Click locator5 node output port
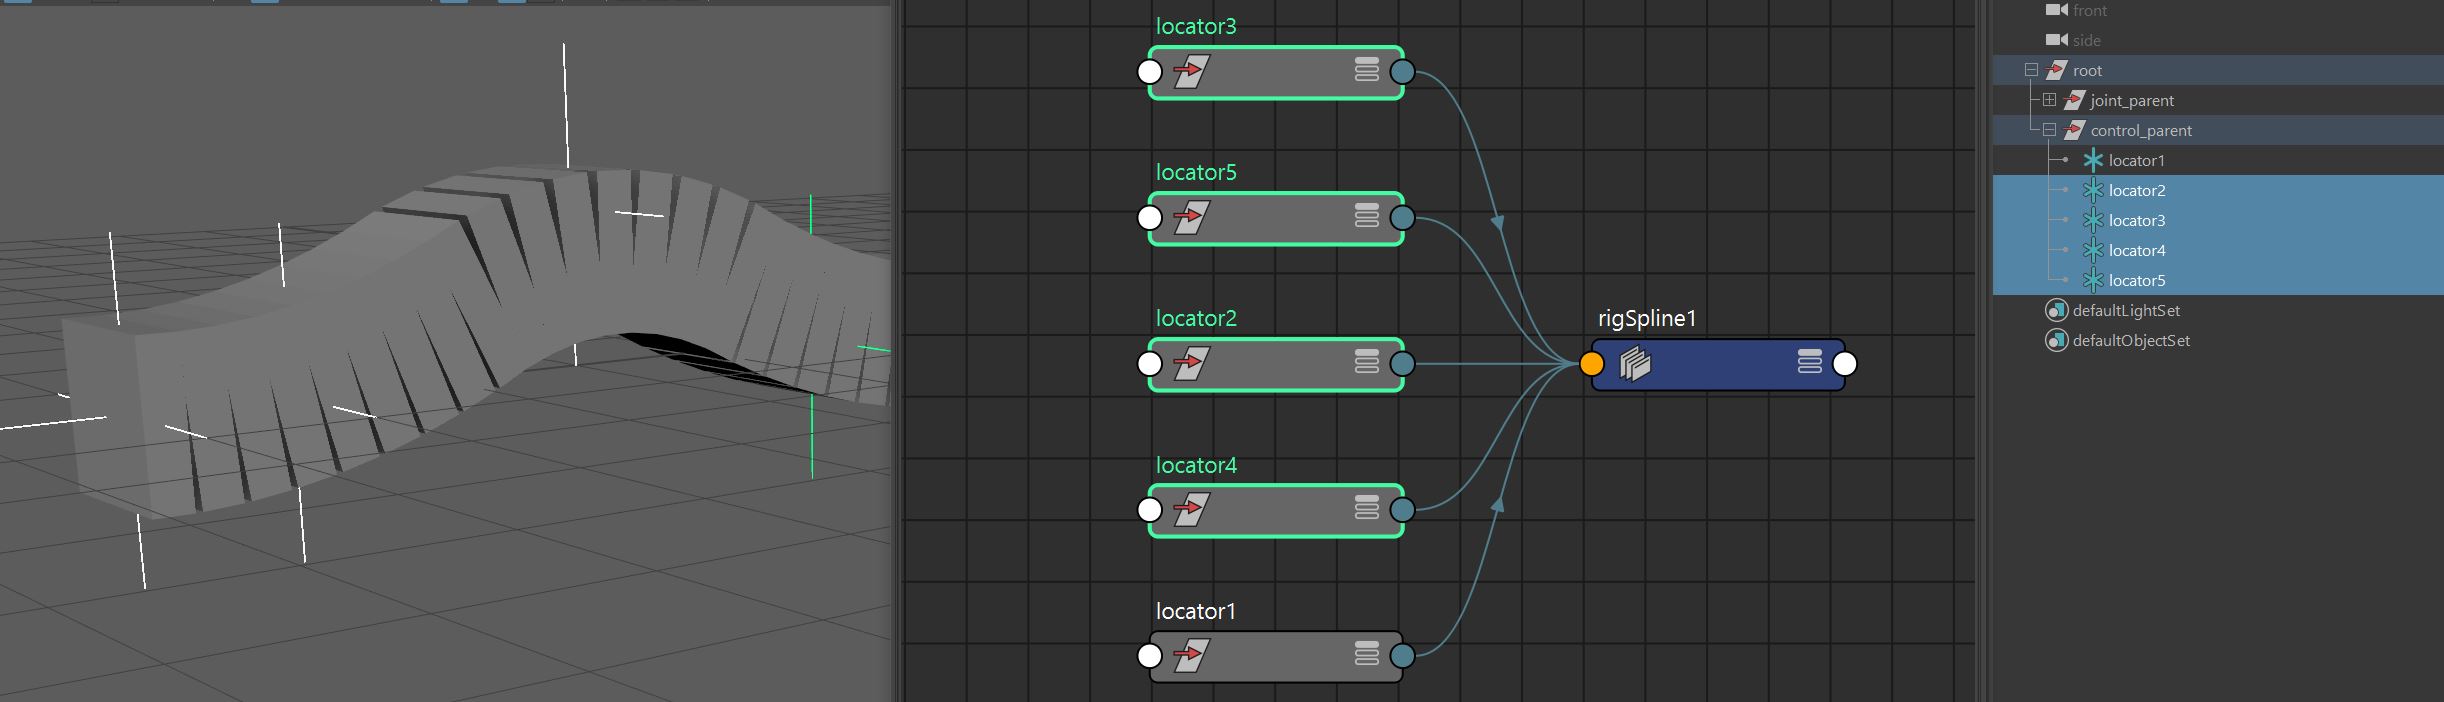This screenshot has width=2444, height=702. click(1403, 218)
